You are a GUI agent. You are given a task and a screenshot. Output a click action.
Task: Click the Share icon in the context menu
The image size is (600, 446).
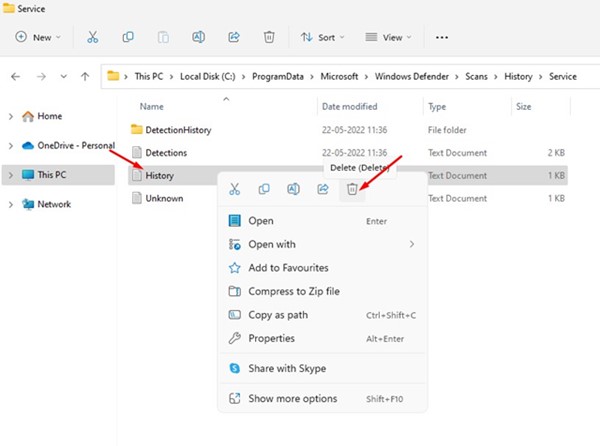click(x=323, y=189)
